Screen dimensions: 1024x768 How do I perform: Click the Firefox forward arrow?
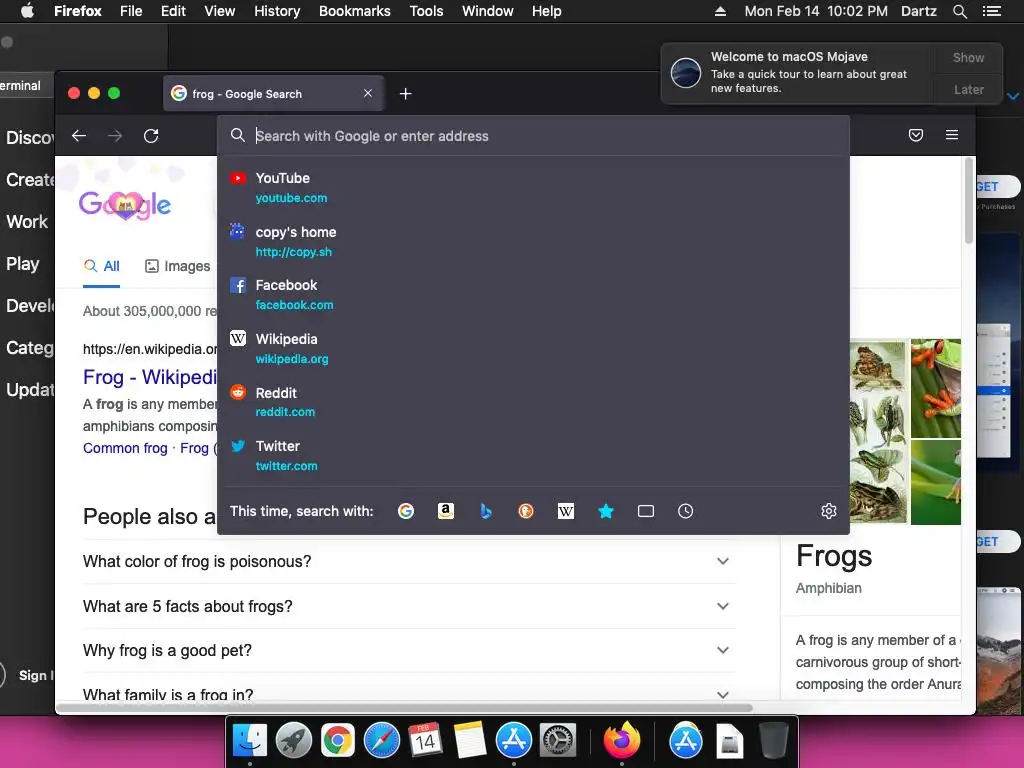coord(115,136)
